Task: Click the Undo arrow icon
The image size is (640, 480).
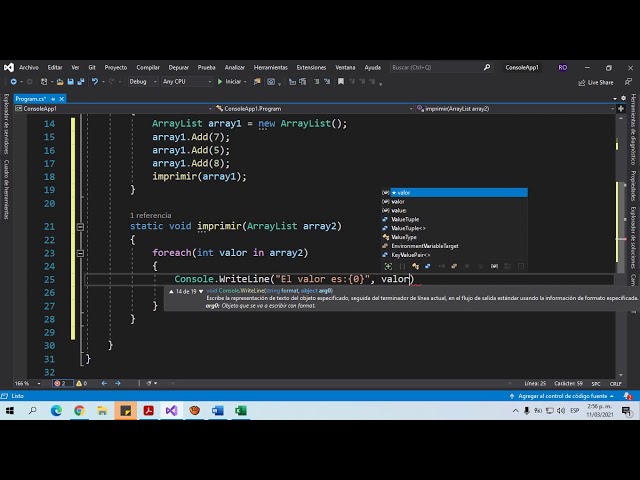Action: point(95,82)
